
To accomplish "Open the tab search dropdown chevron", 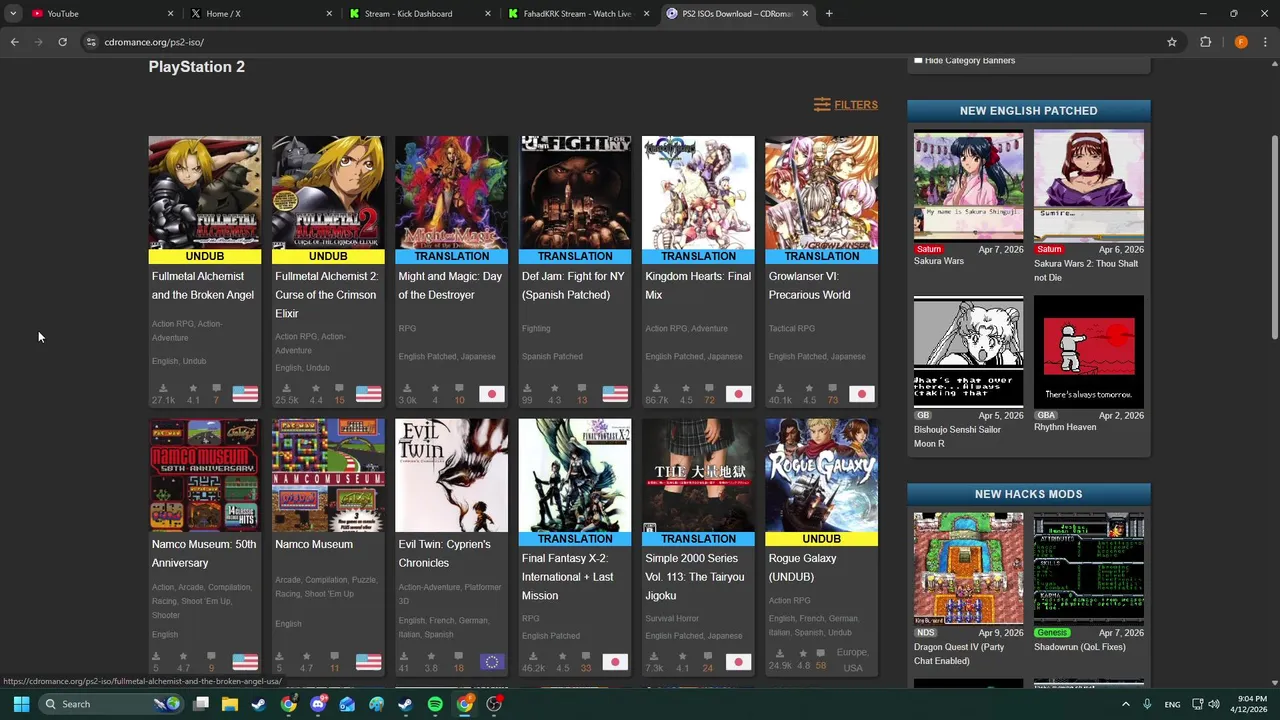I will coord(13,14).
